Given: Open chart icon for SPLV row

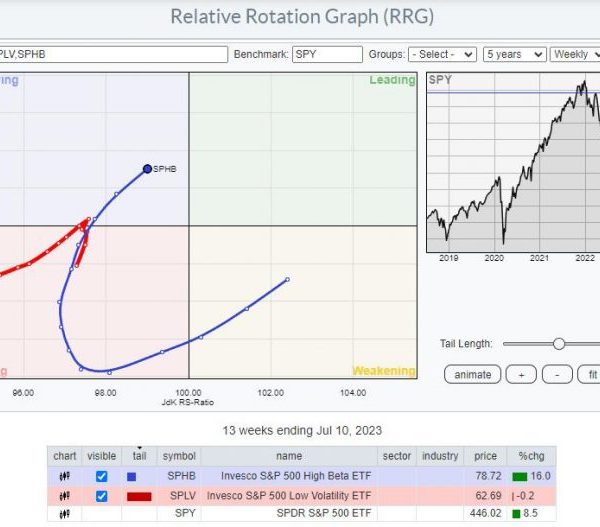Looking at the screenshot, I should coord(64,496).
